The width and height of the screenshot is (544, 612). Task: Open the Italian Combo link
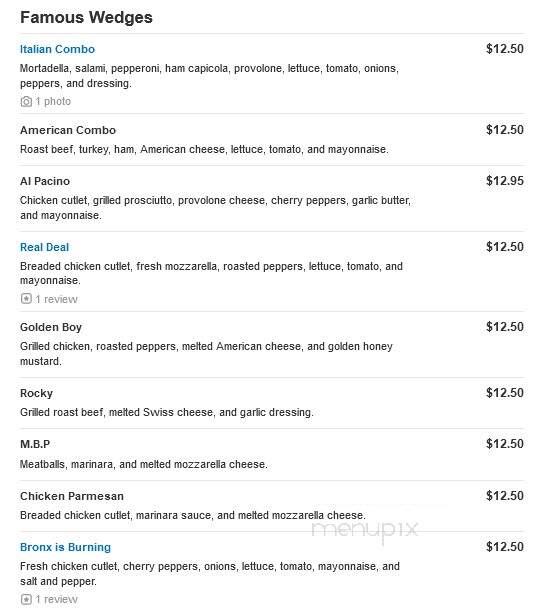[x=57, y=49]
